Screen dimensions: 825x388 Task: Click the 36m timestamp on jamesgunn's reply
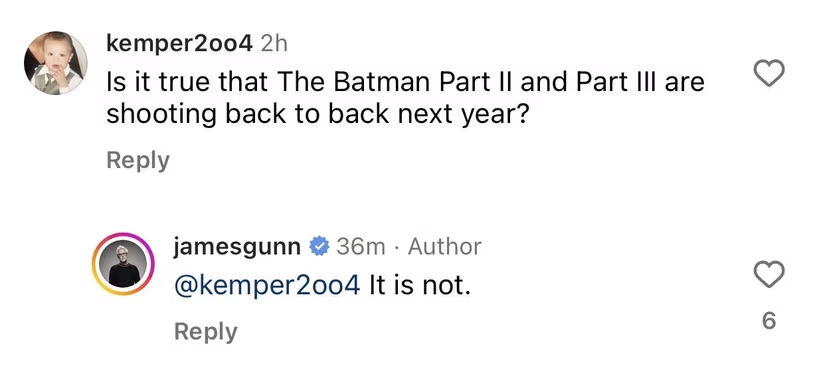tap(361, 246)
